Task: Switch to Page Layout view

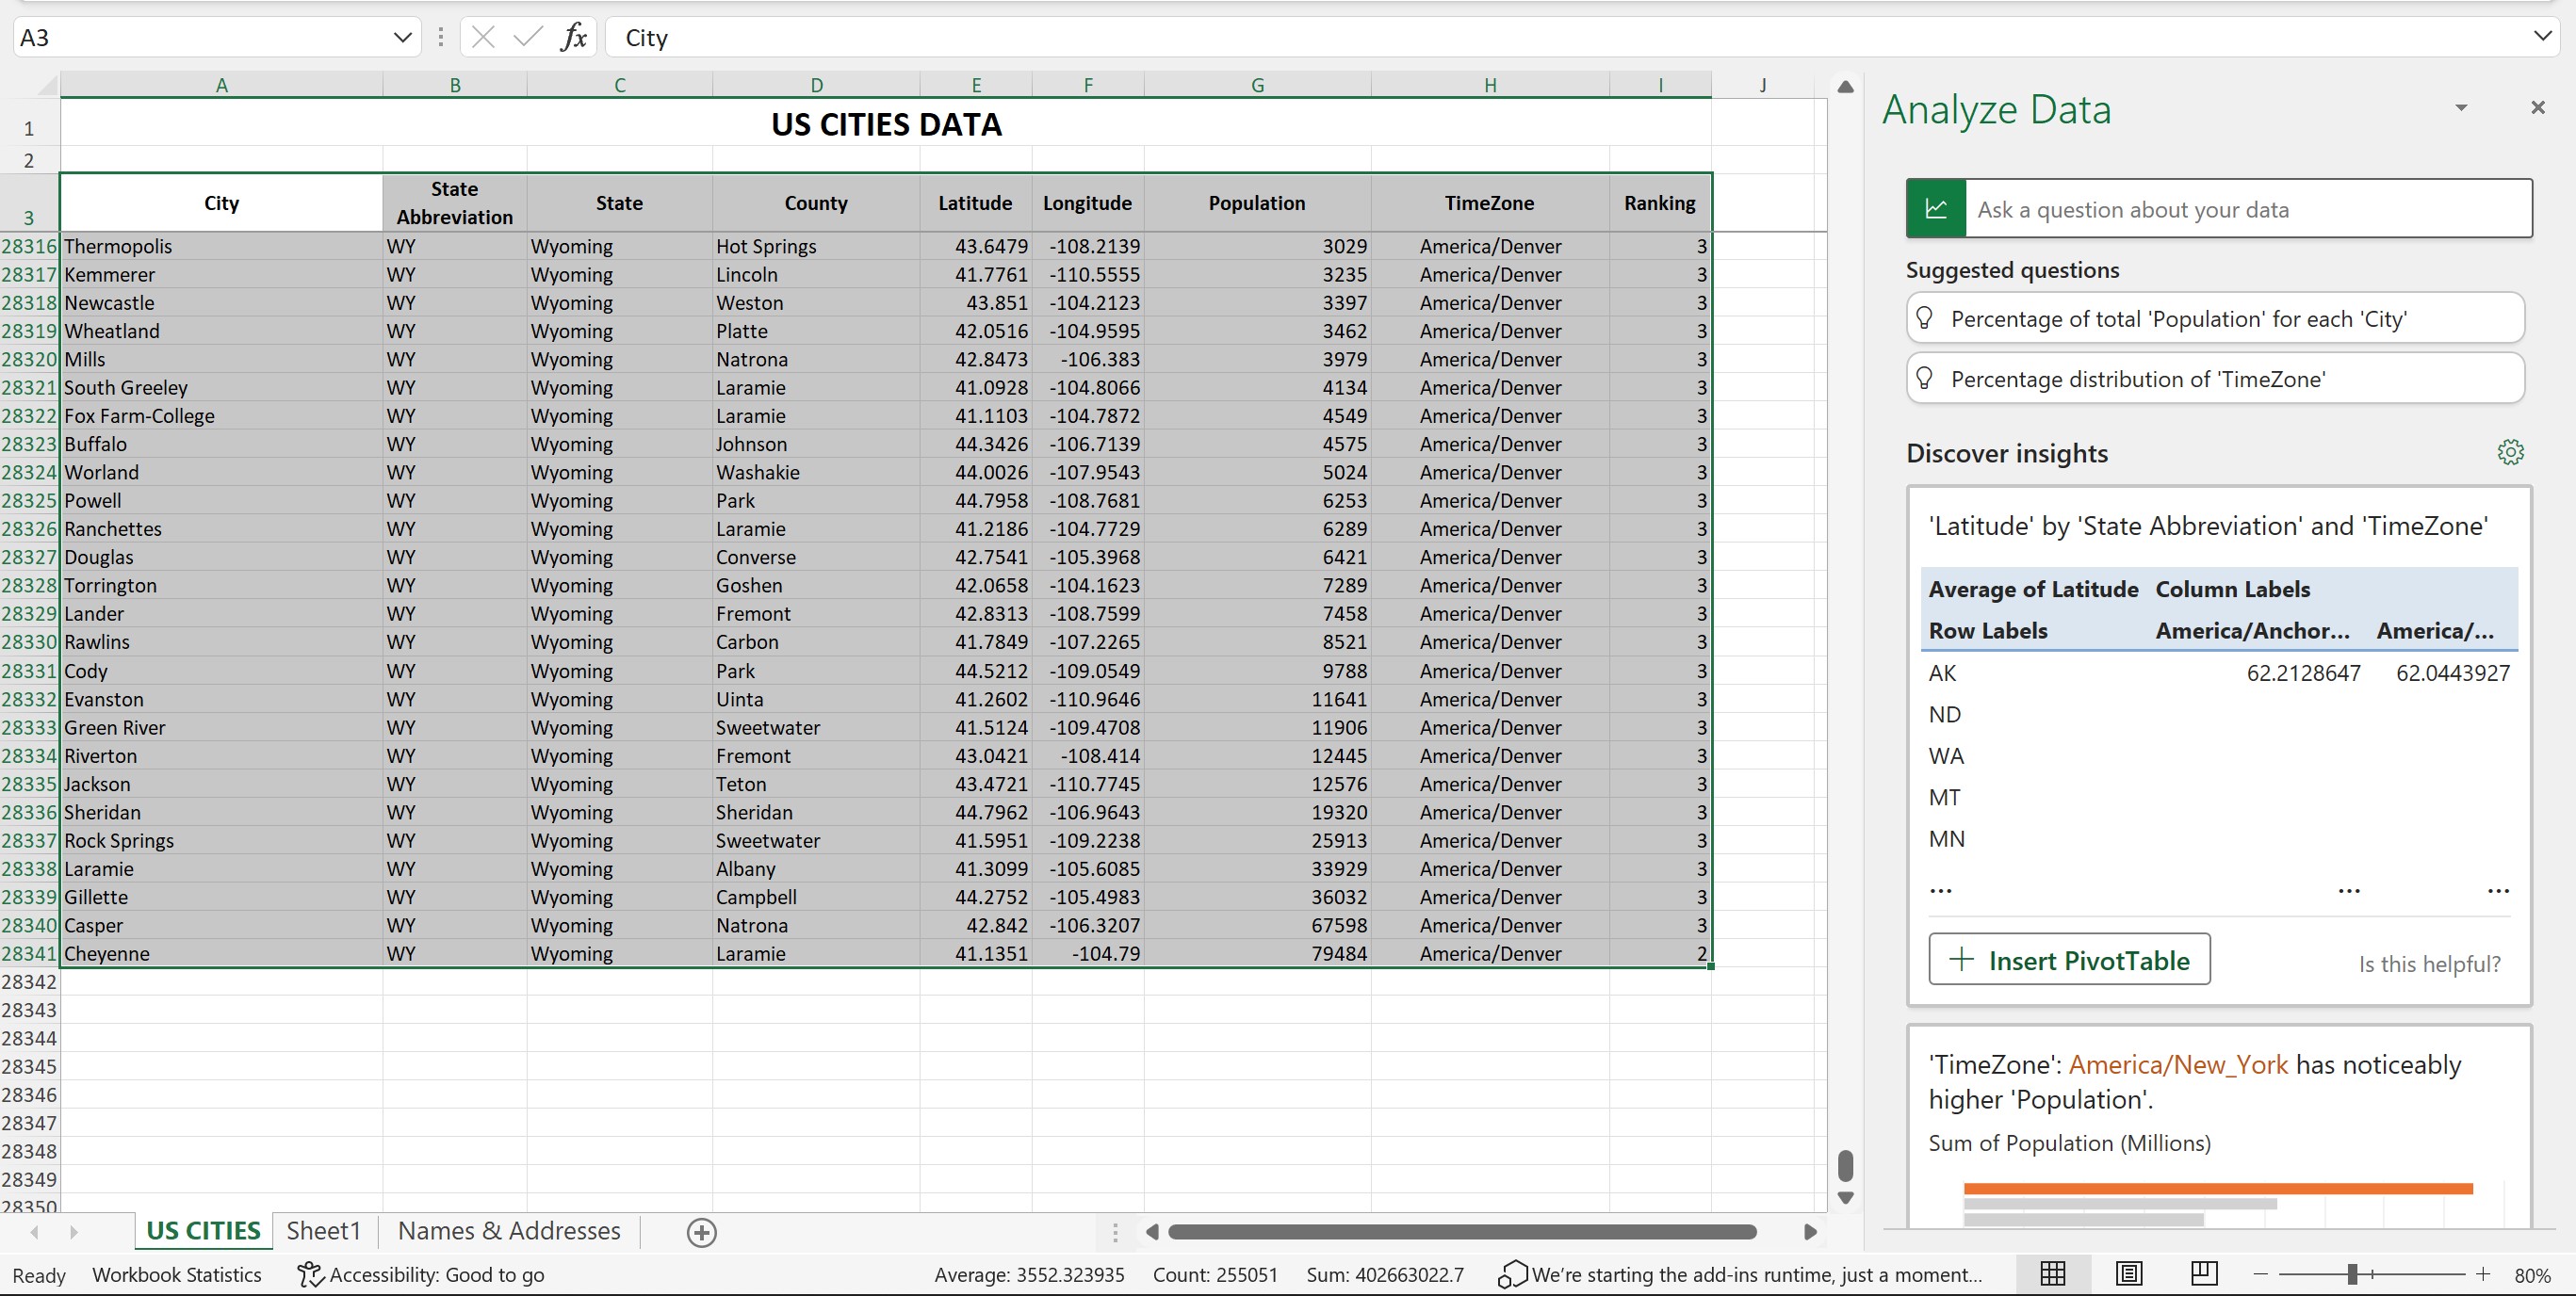Action: (x=2129, y=1273)
